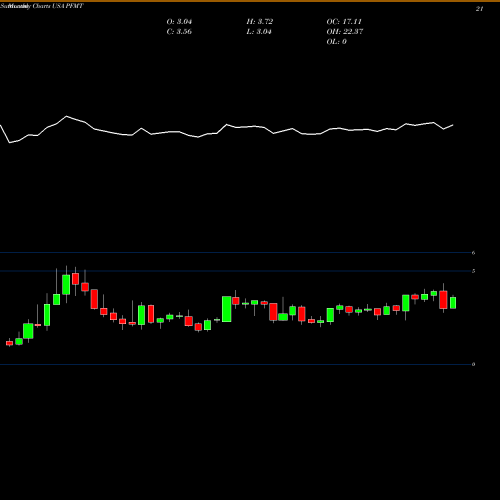Click the '21' label in top corner
This screenshot has width=500, height=500.
pyautogui.click(x=479, y=9)
